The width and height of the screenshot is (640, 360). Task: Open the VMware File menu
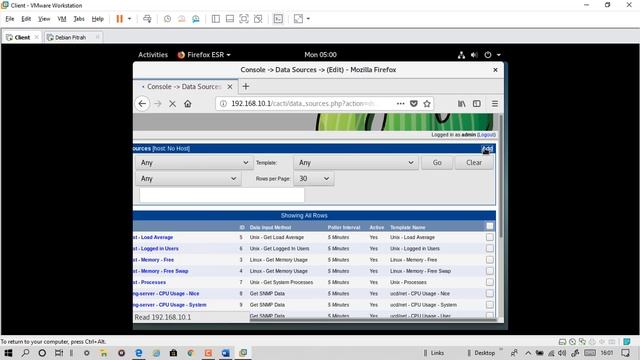10,19
